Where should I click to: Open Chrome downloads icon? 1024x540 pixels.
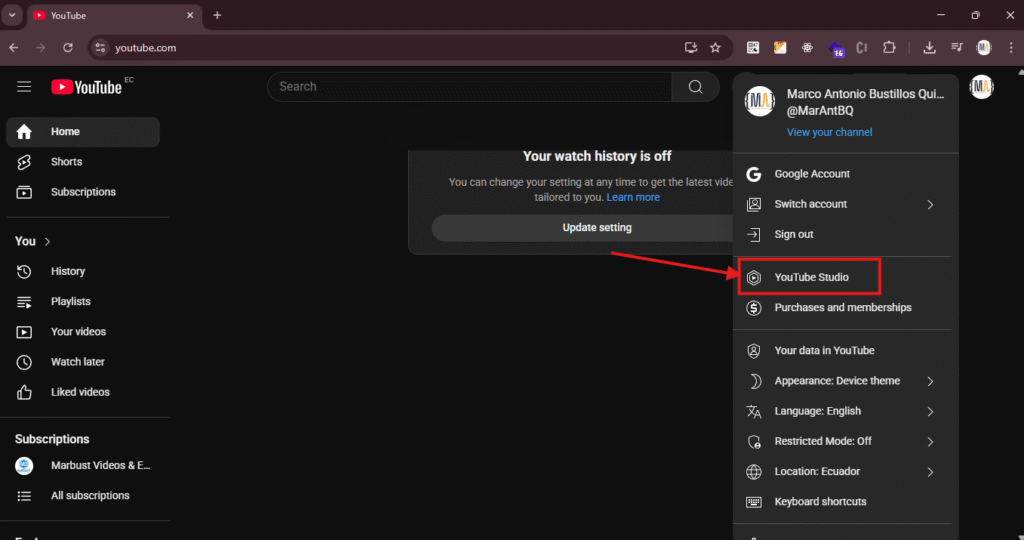929,47
